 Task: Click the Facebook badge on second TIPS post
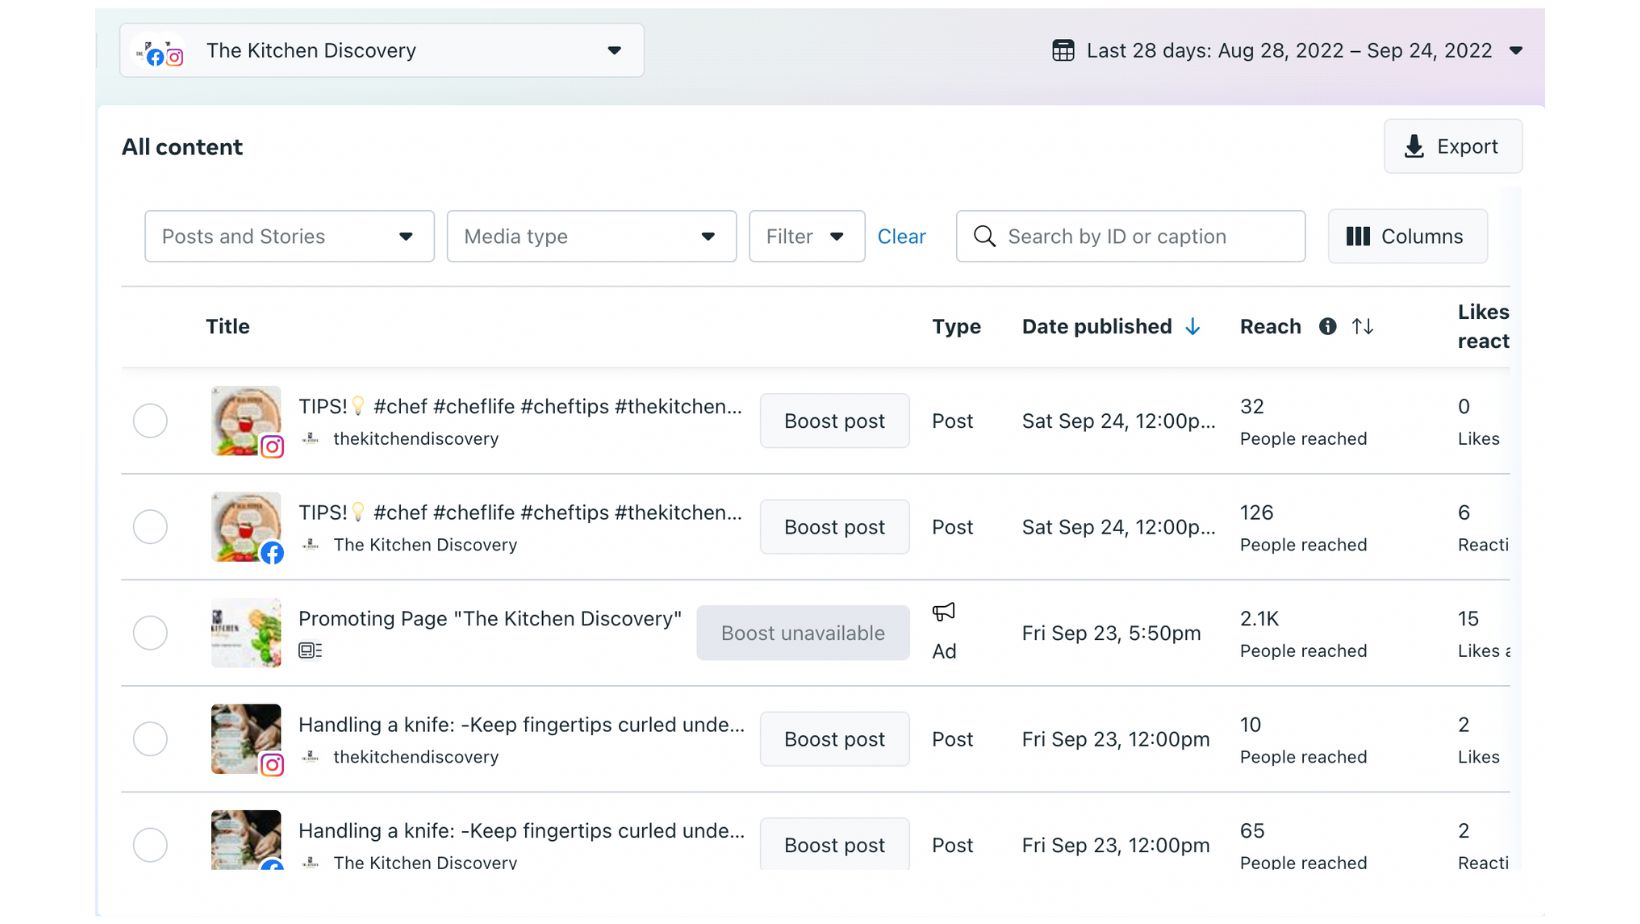(272, 553)
